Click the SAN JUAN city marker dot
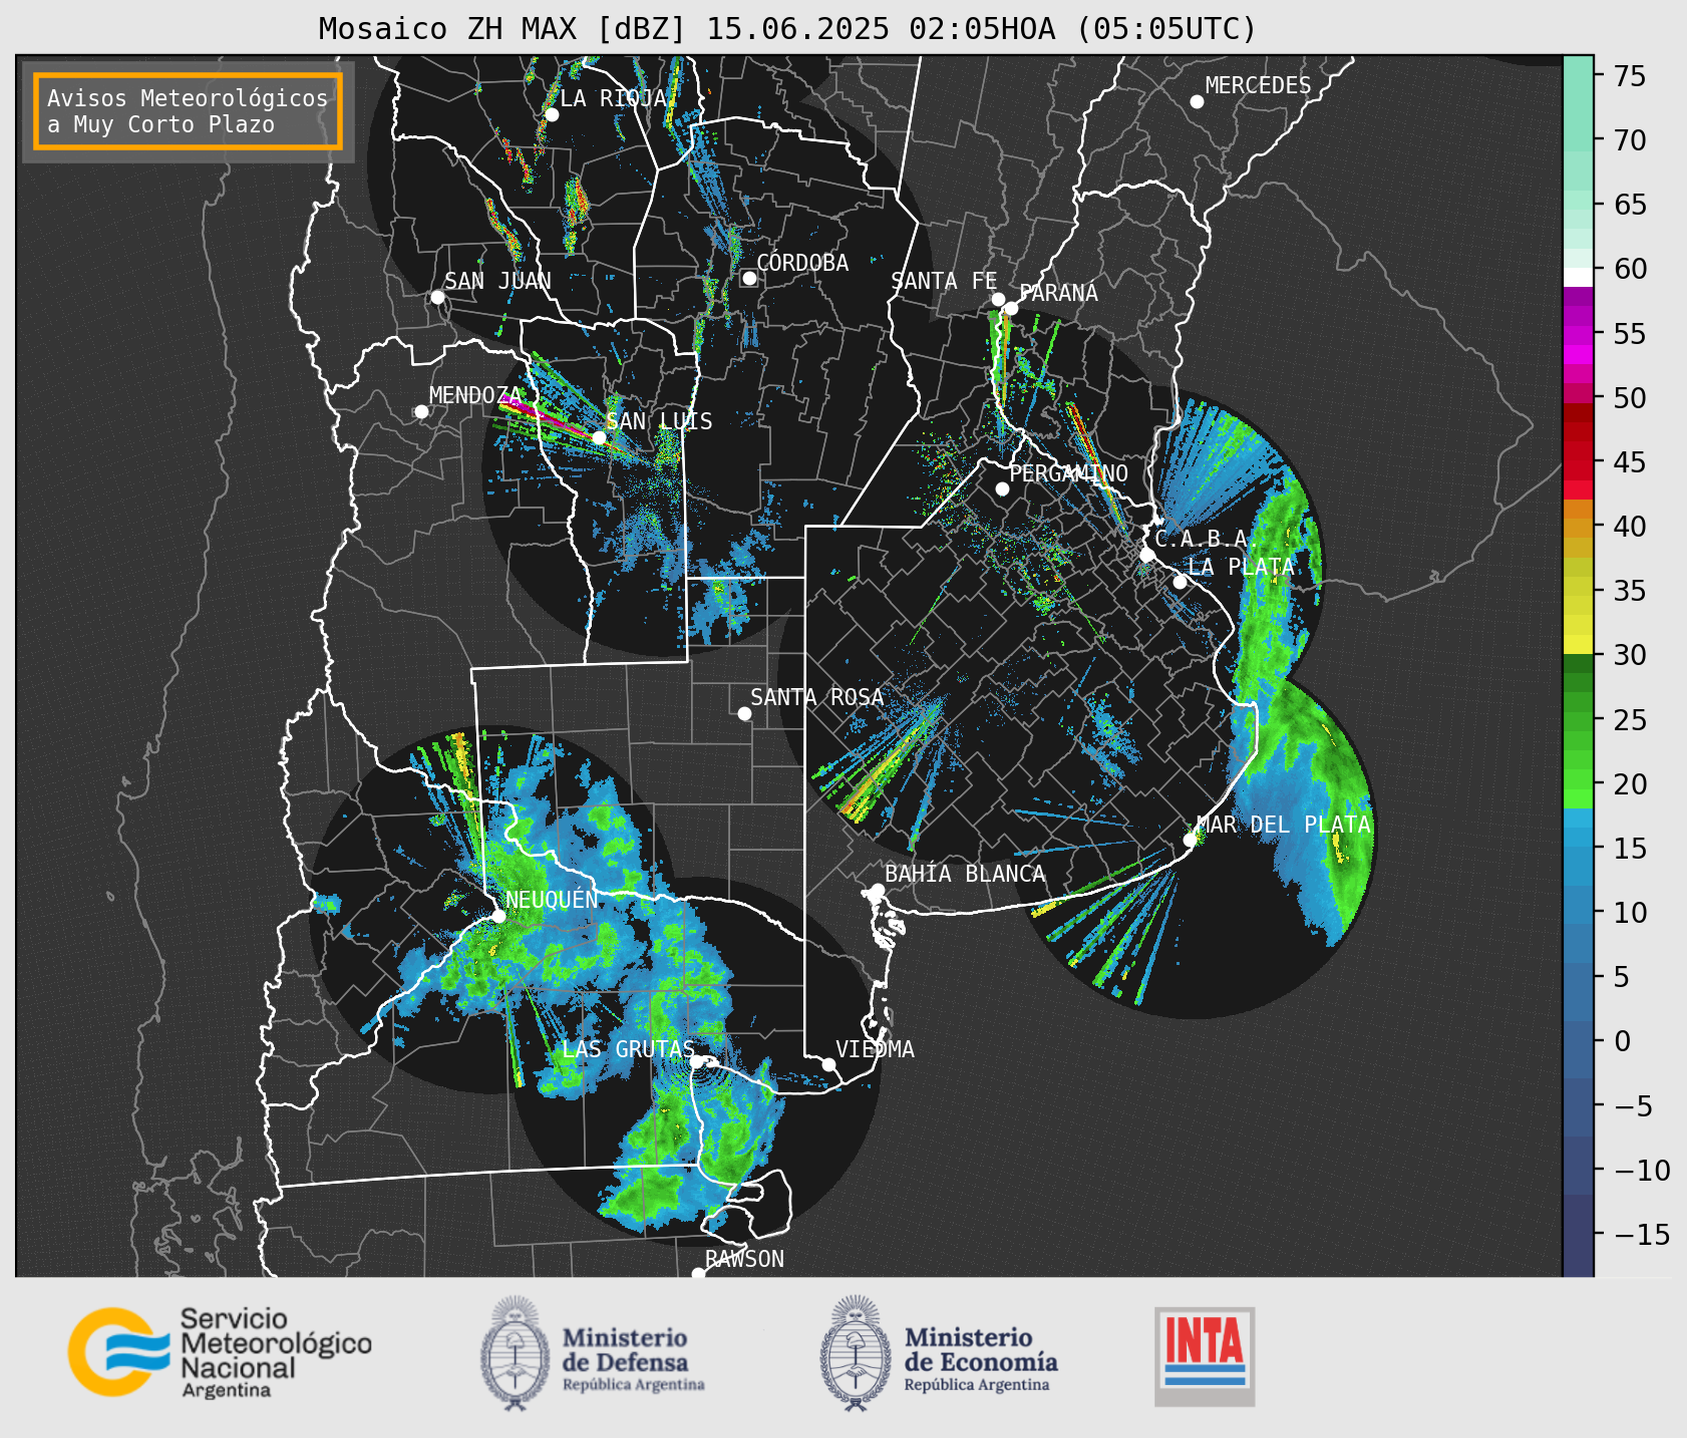The width and height of the screenshot is (1687, 1438). pos(437,297)
